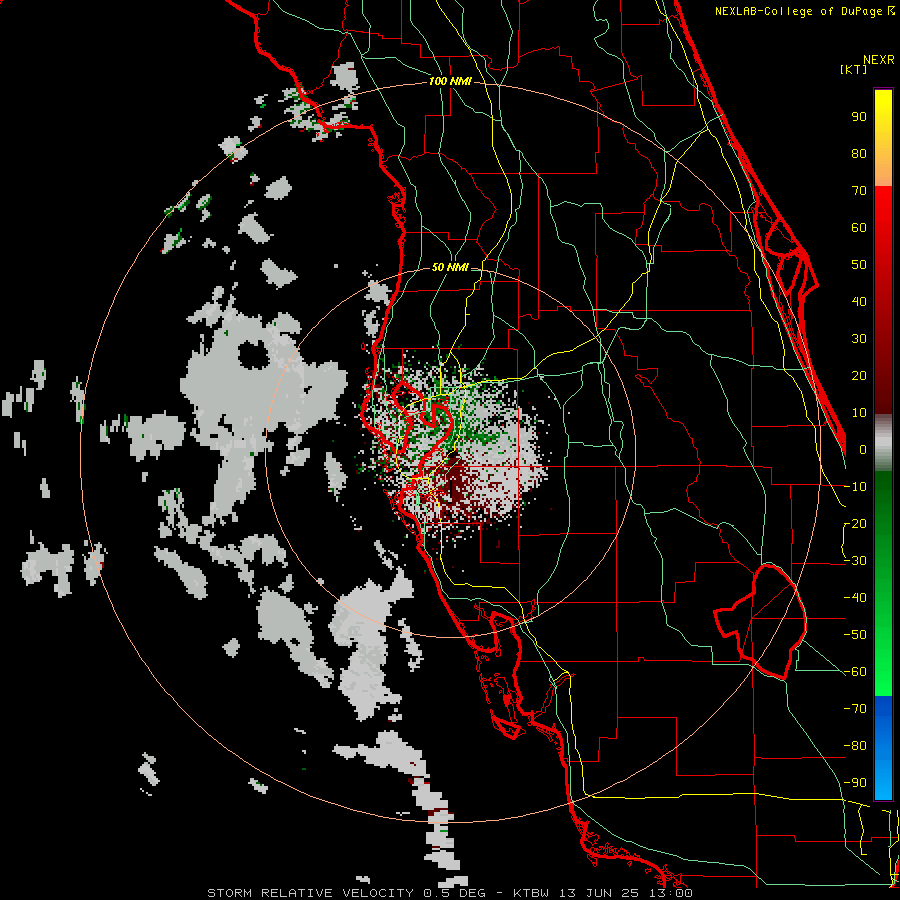Click the positive 80 scale value
Screen dimensions: 900x900
859,154
